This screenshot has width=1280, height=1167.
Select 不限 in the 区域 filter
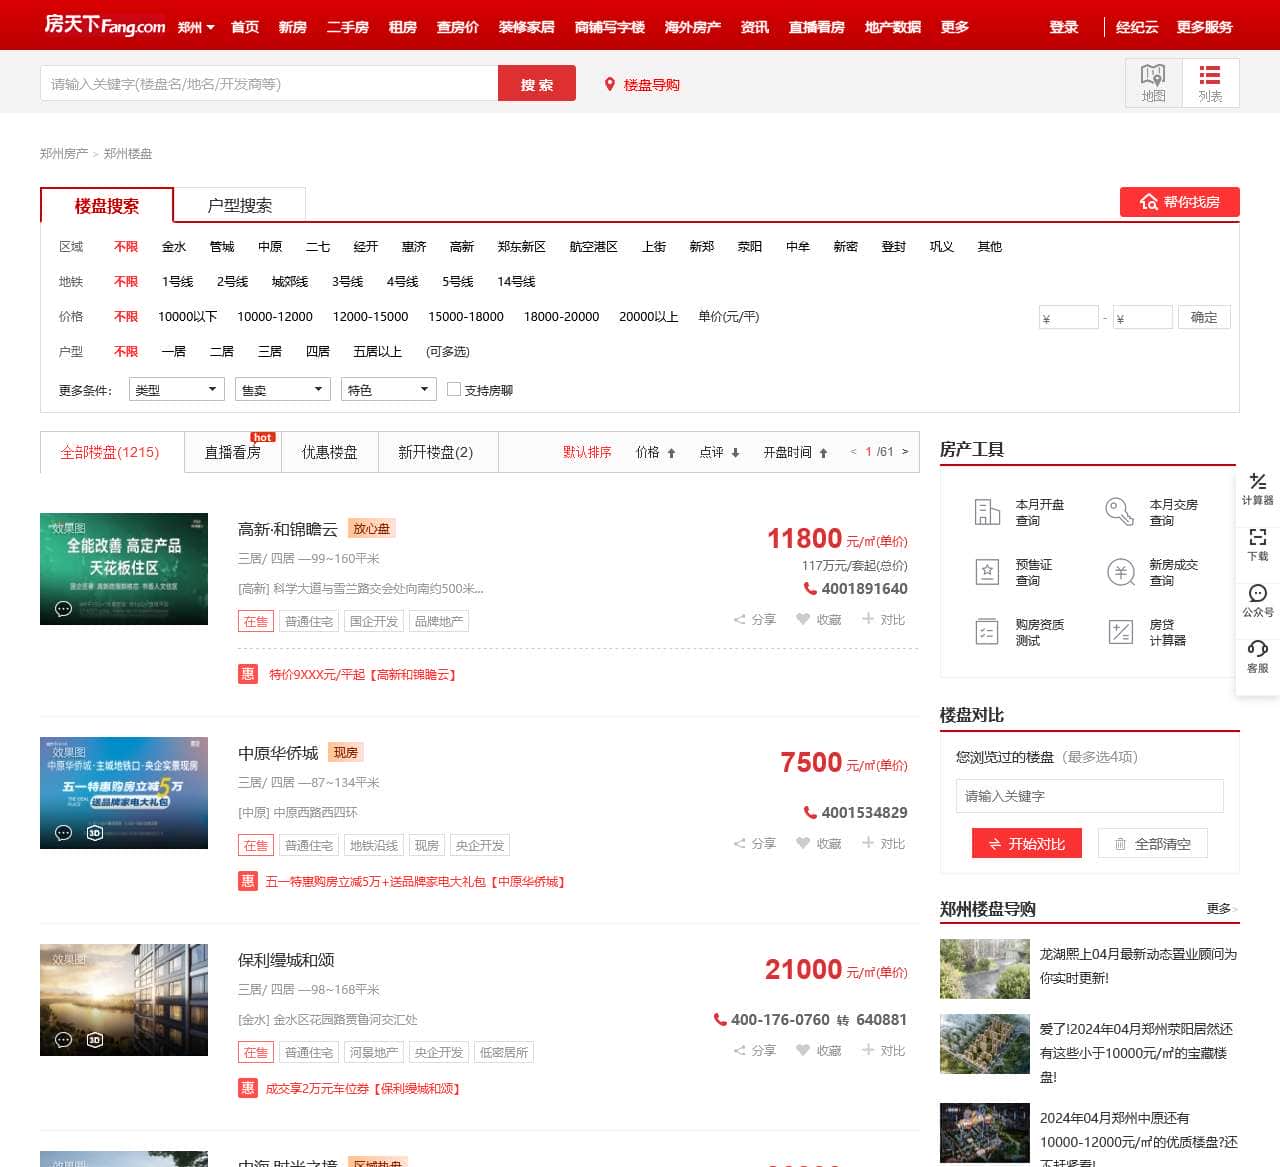(126, 247)
